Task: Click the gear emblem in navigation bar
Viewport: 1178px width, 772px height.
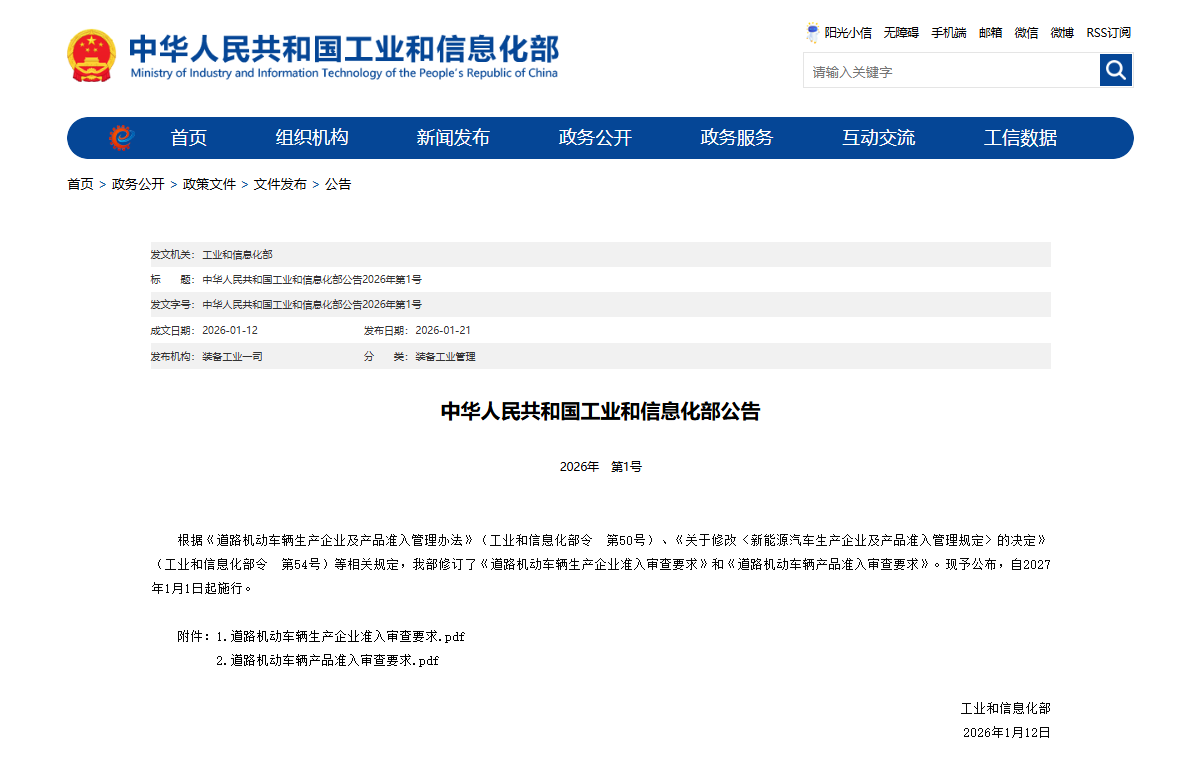Action: (122, 137)
